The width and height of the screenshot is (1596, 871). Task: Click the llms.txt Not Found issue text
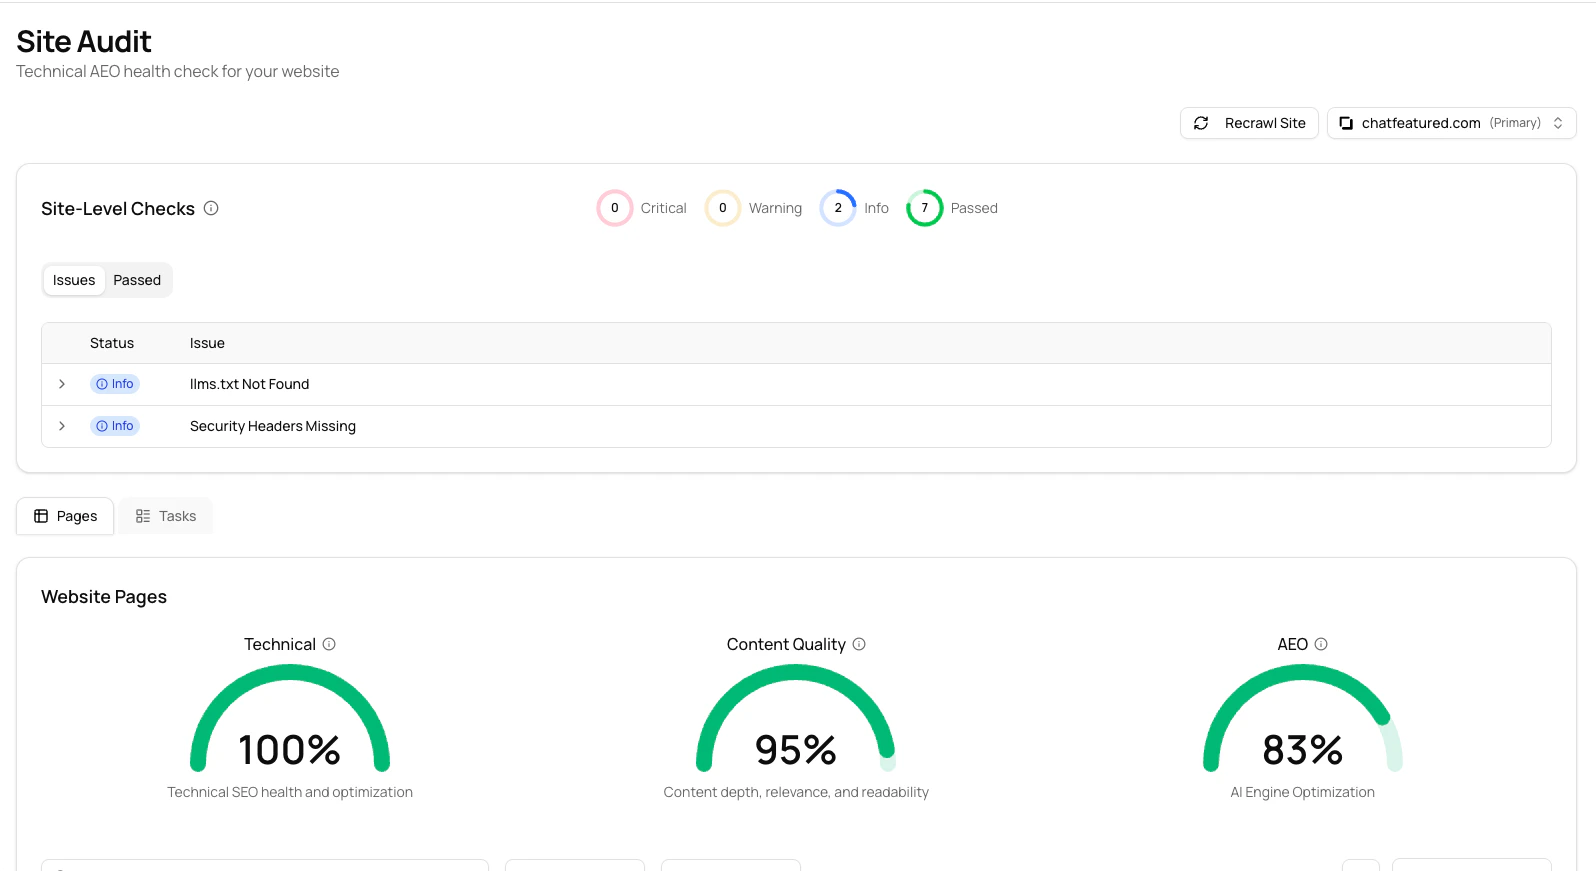249,384
